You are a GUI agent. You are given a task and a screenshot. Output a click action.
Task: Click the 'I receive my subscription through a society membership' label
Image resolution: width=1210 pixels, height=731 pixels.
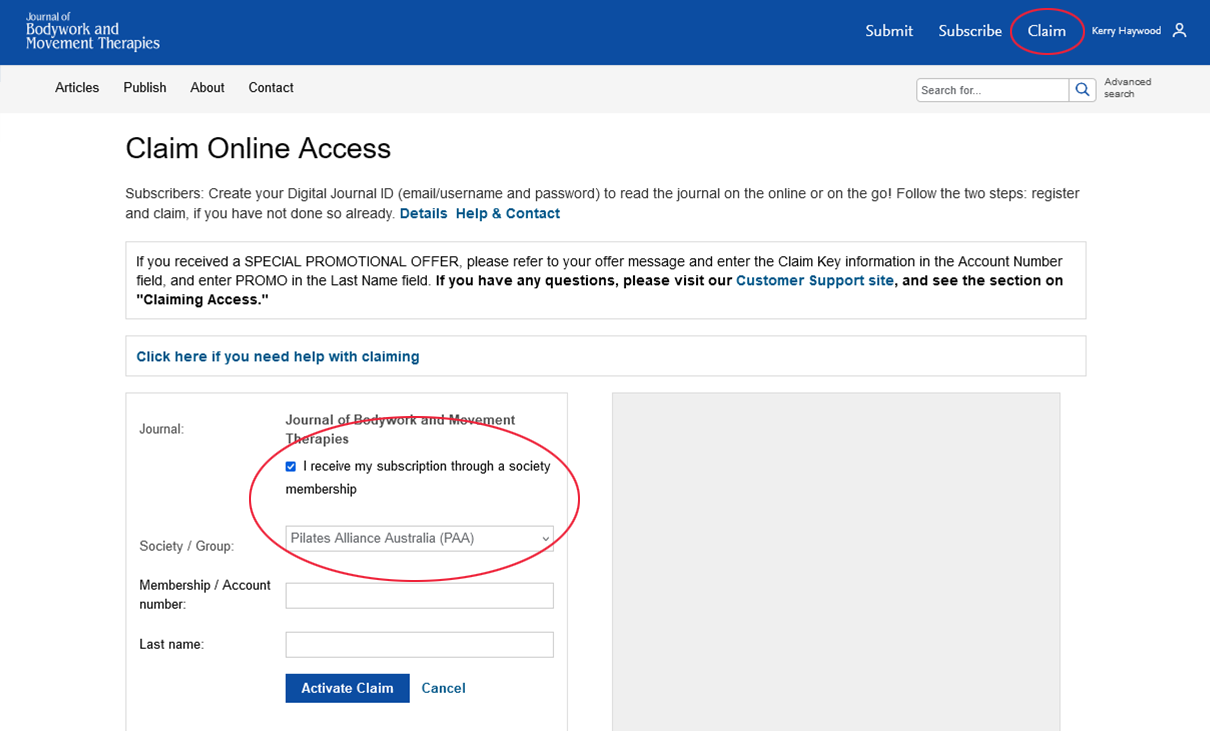pyautogui.click(x=418, y=478)
